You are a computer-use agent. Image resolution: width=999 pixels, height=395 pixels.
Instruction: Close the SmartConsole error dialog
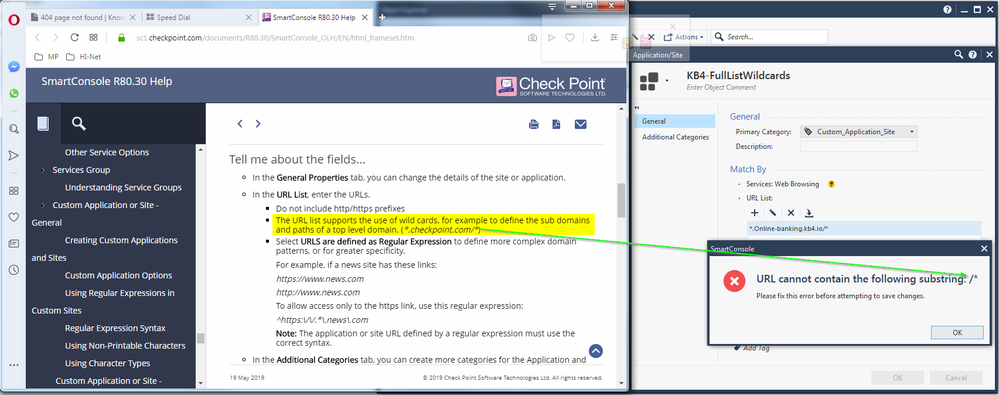pos(984,248)
